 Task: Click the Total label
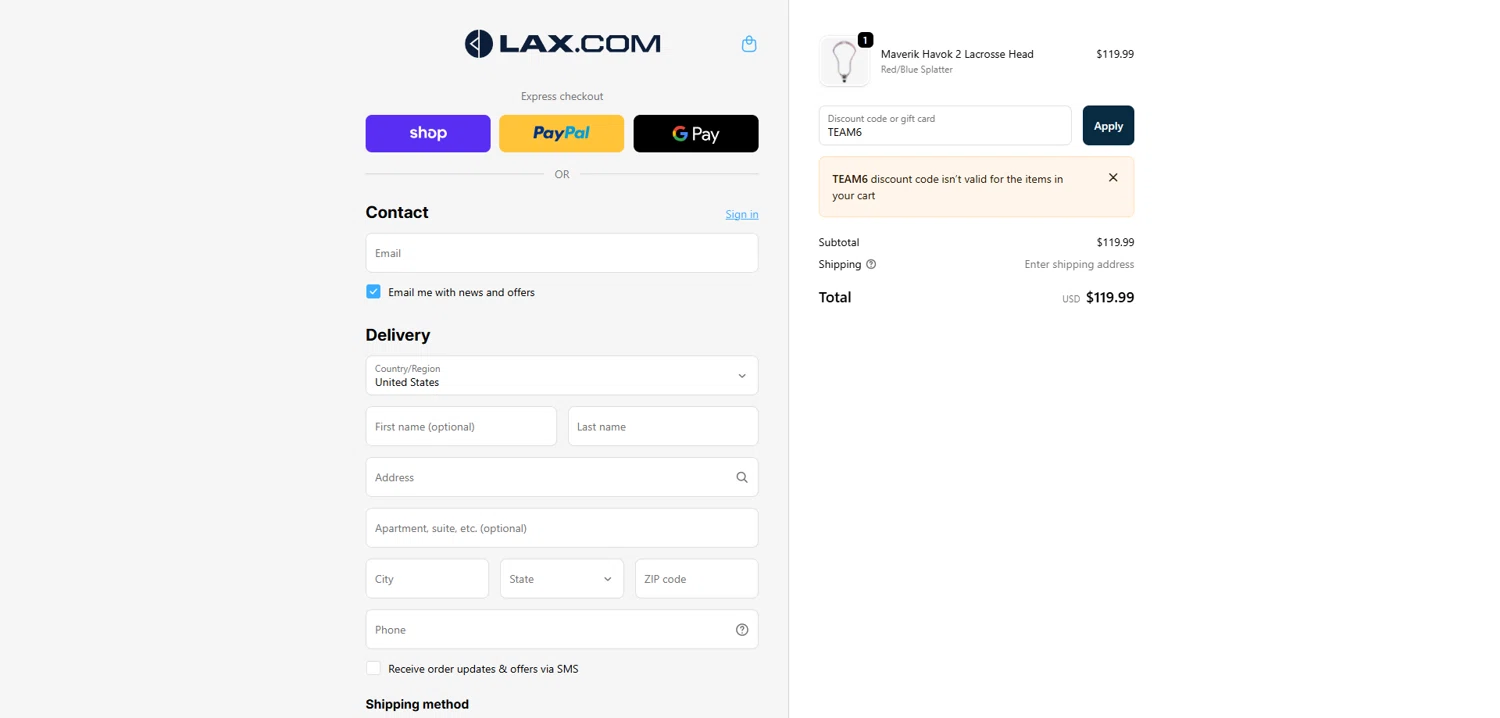click(x=835, y=297)
